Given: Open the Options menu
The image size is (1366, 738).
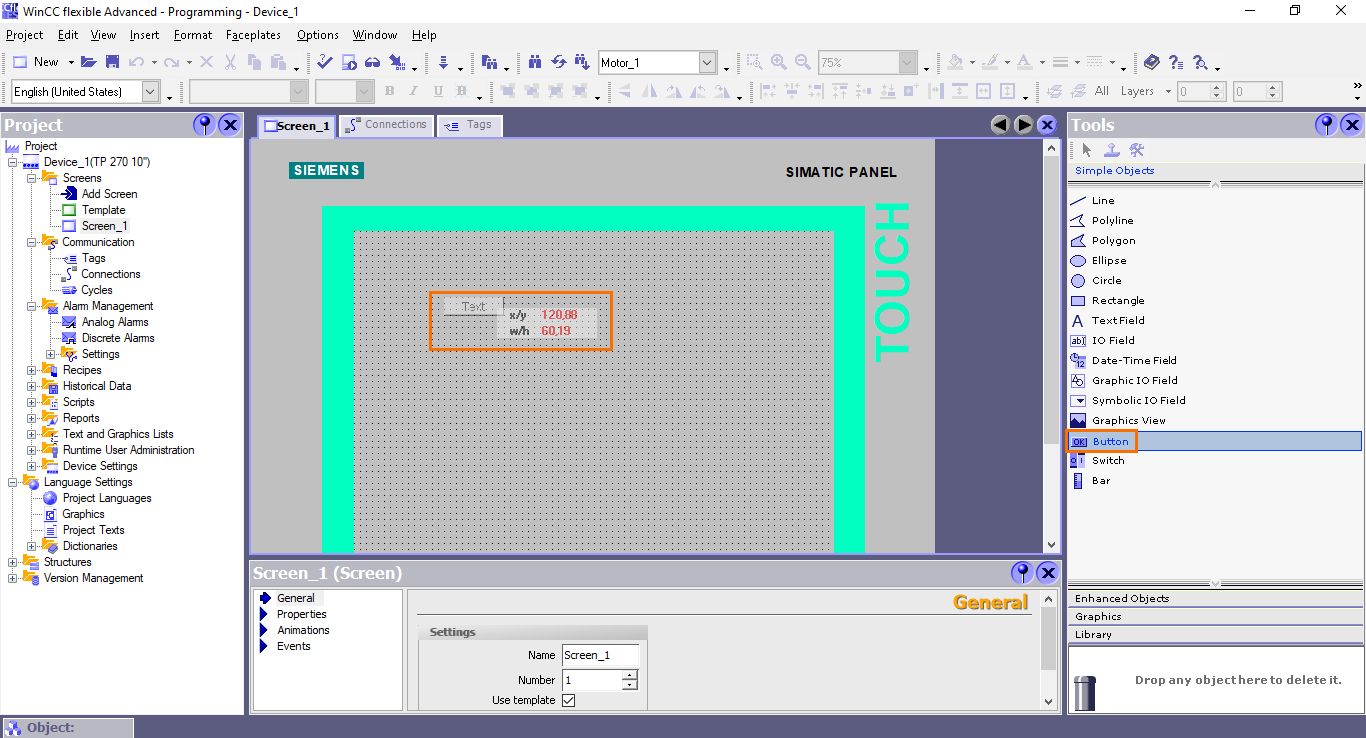Looking at the screenshot, I should (x=318, y=35).
